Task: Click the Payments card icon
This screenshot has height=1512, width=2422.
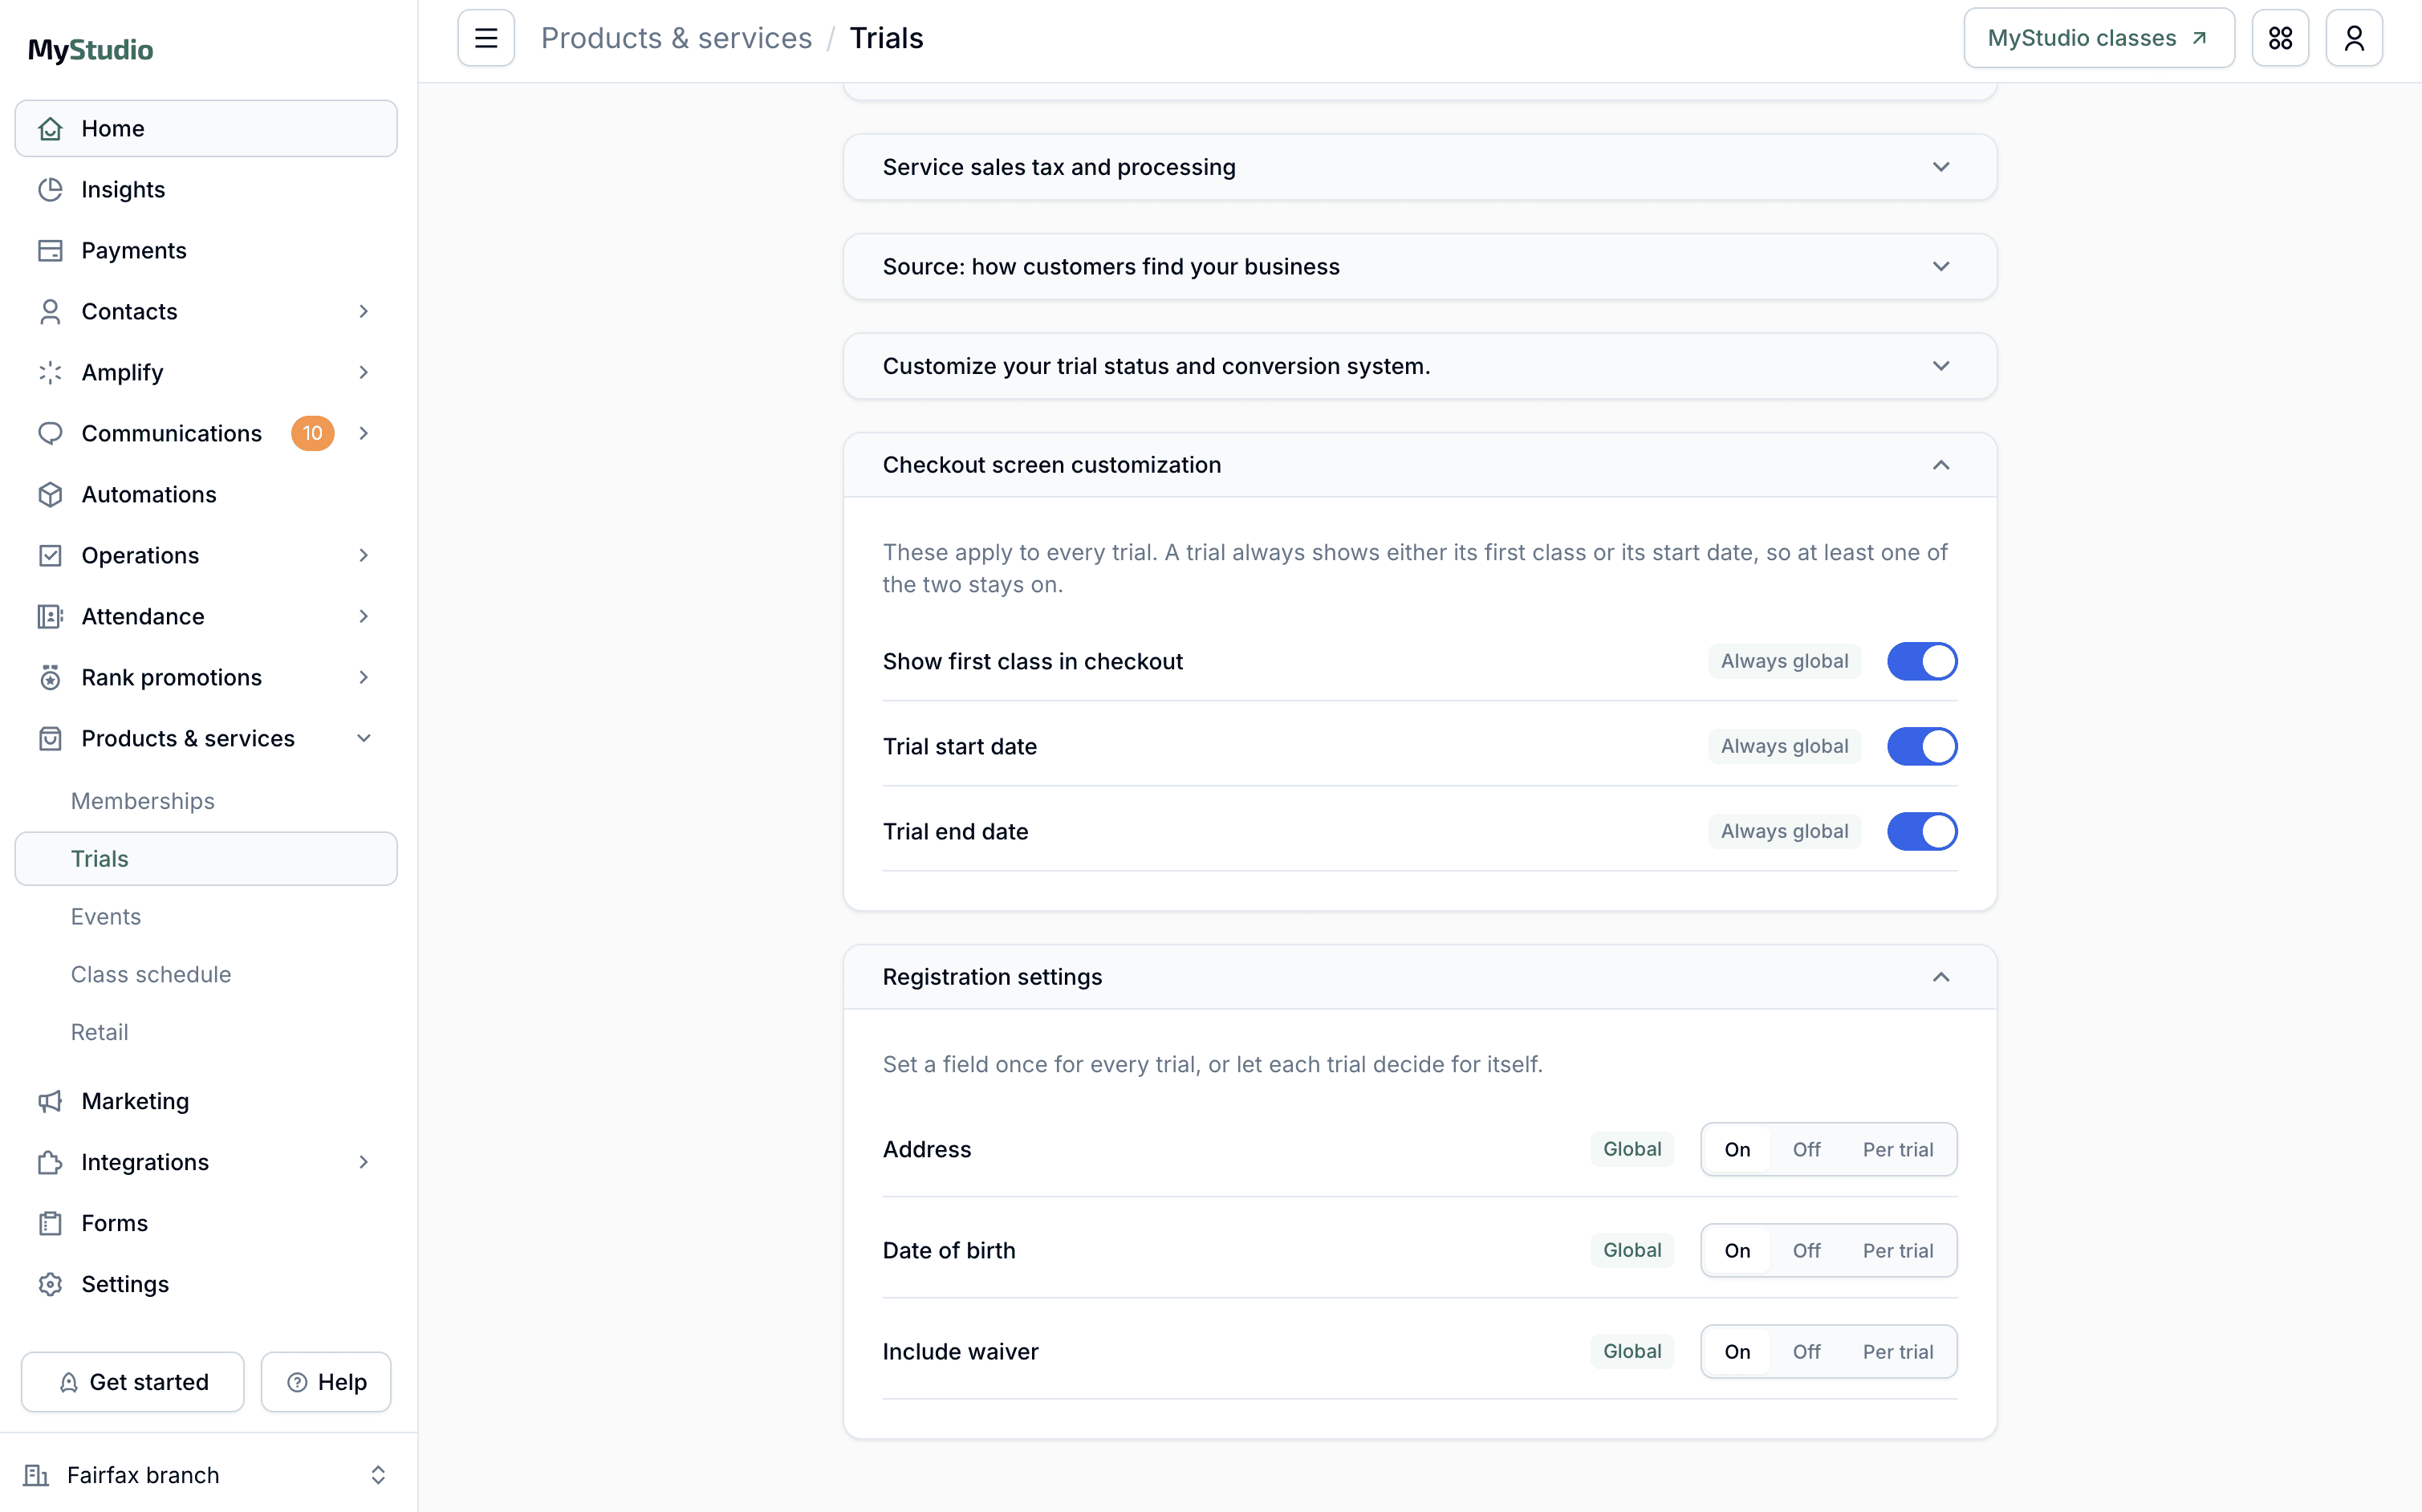Action: coord(50,250)
